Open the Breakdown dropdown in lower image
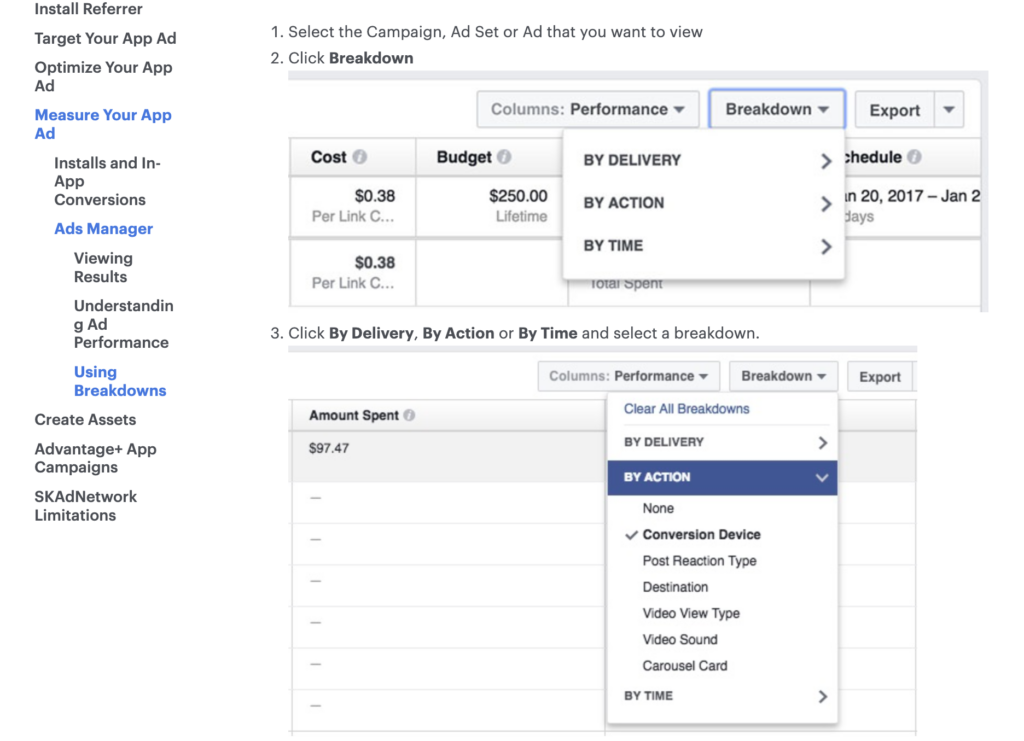 783,376
